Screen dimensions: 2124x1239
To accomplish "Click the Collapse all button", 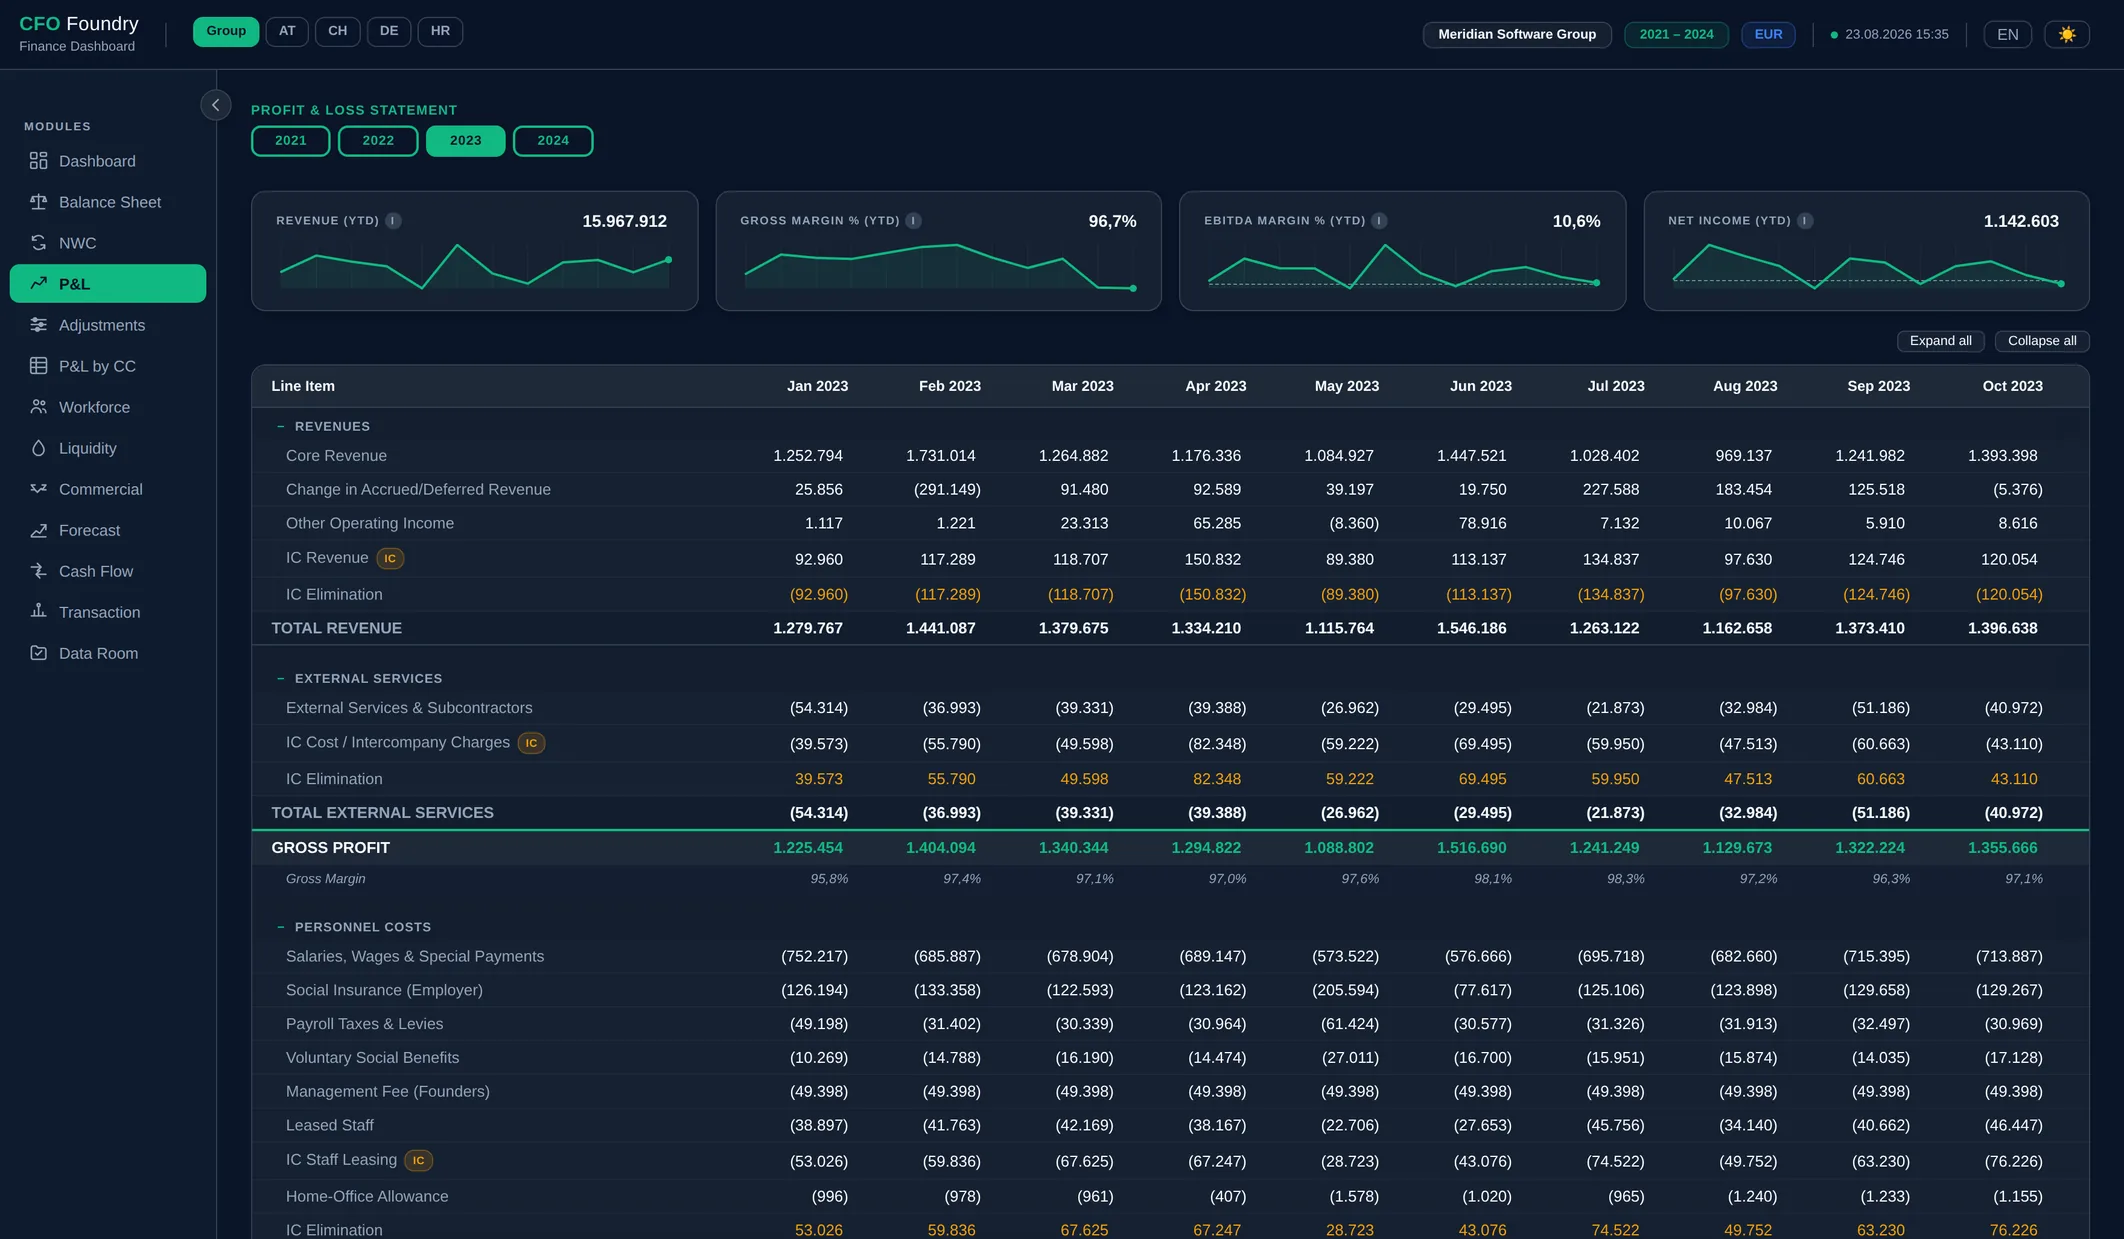I will [x=2042, y=341].
